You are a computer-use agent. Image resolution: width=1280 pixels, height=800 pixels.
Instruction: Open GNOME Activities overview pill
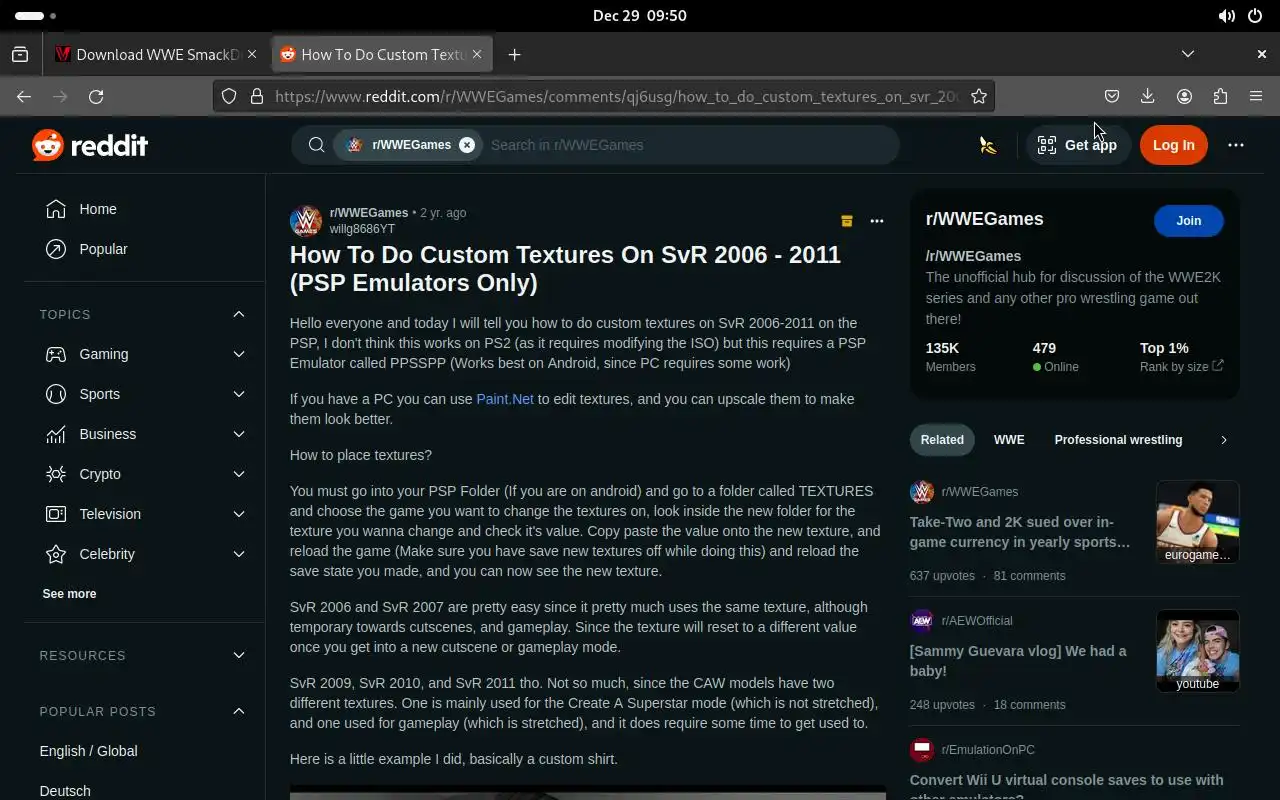(x=36, y=16)
